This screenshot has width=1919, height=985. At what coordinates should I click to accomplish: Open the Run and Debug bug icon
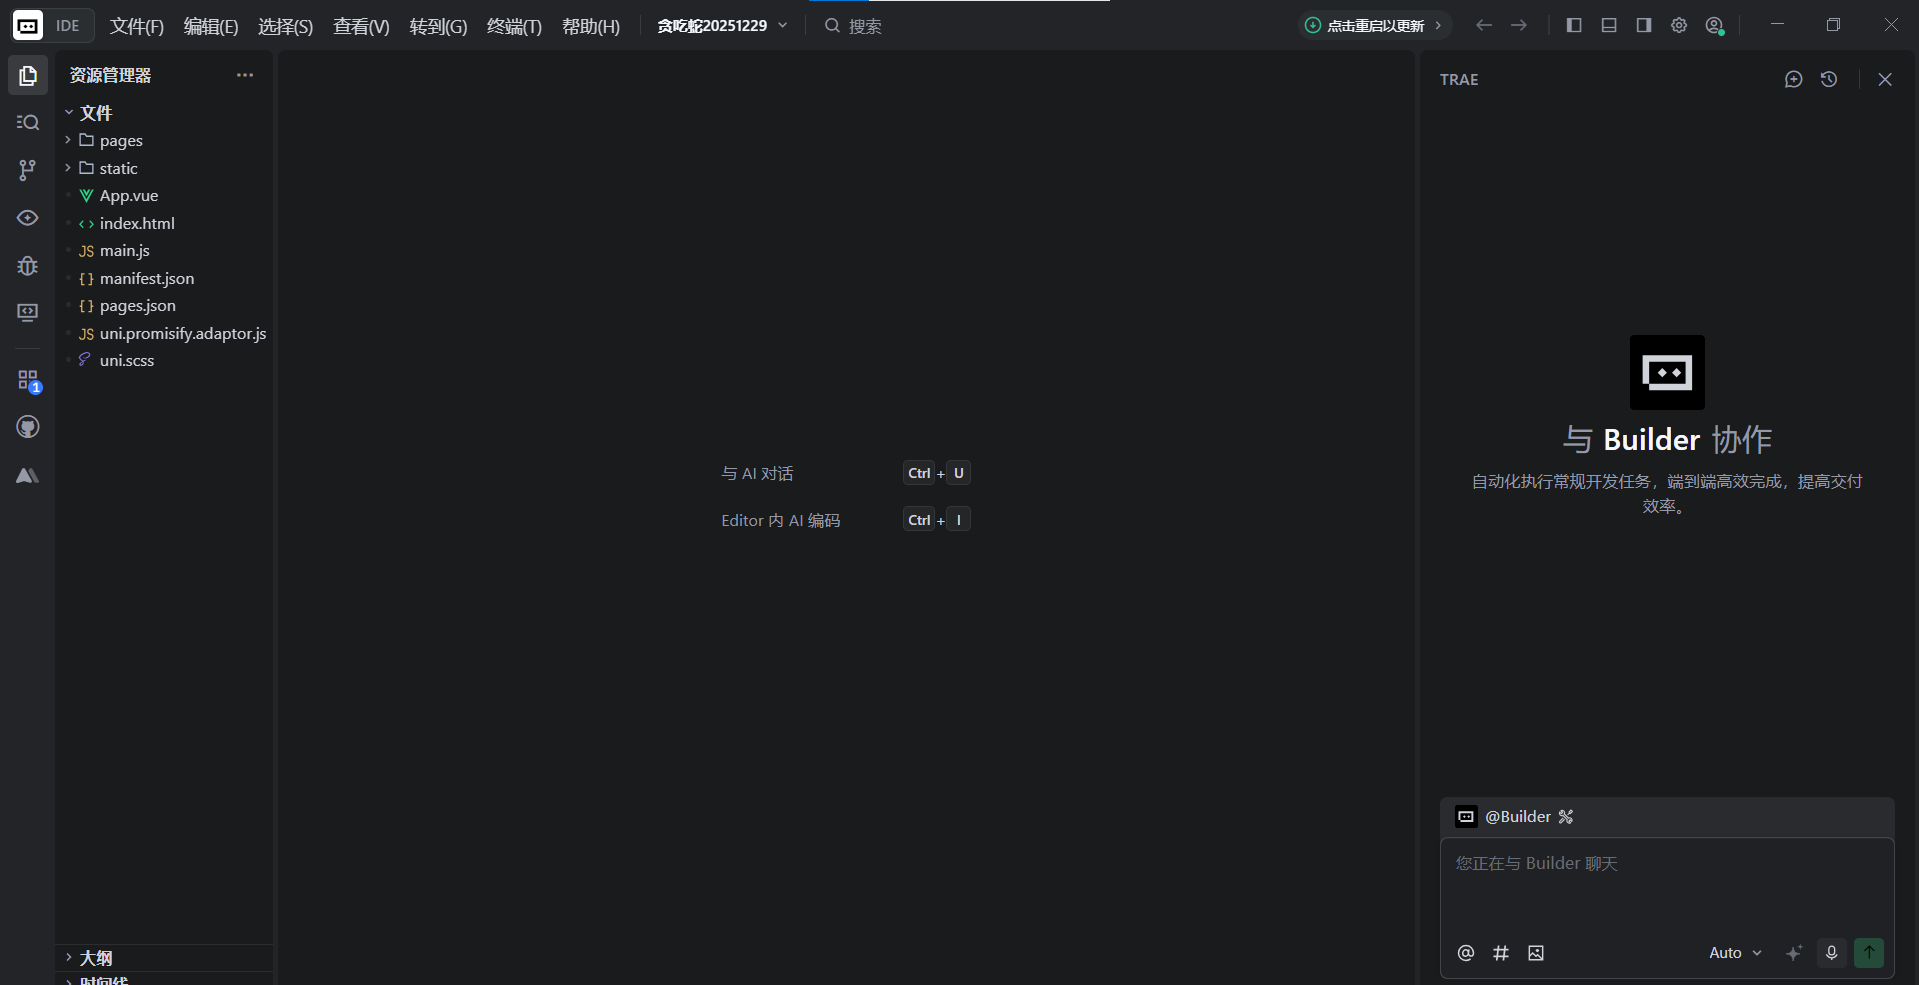27,265
